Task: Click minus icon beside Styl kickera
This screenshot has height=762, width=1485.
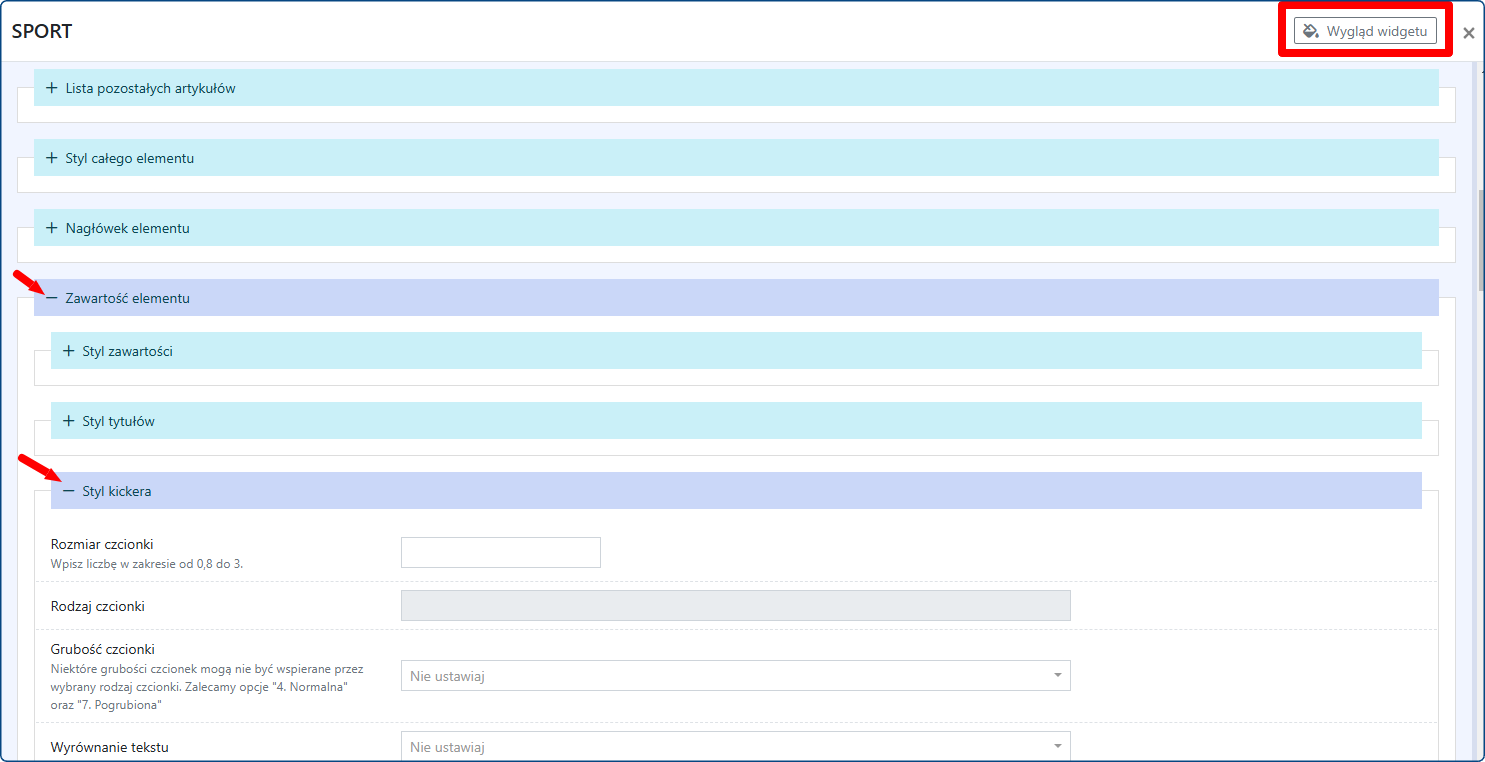Action: pyautogui.click(x=69, y=491)
